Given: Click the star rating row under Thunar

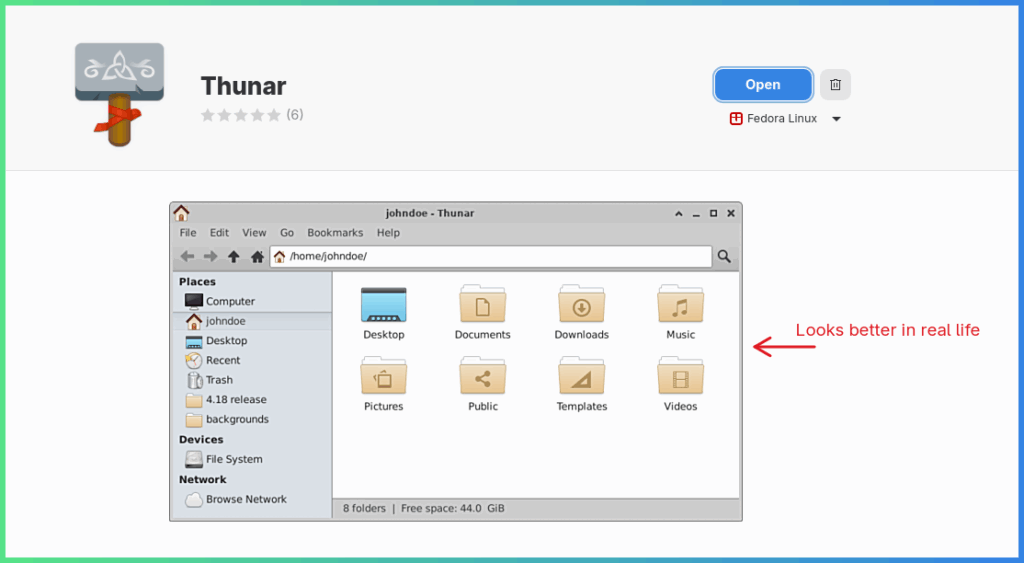Looking at the screenshot, I should point(241,115).
